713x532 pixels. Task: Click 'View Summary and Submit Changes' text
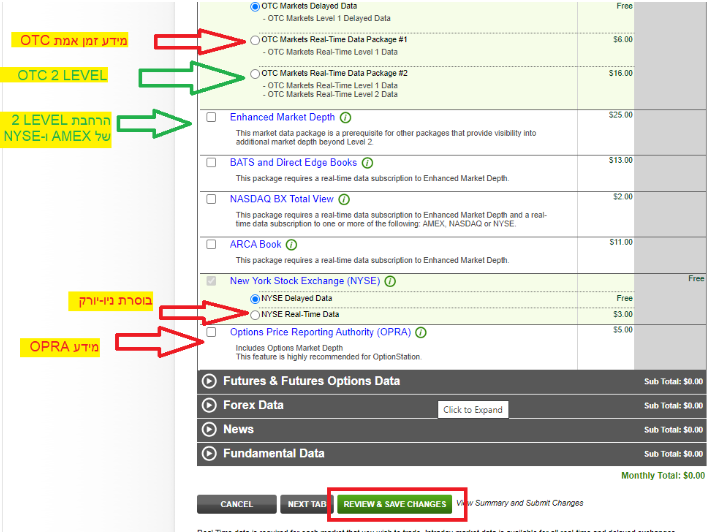tap(520, 503)
